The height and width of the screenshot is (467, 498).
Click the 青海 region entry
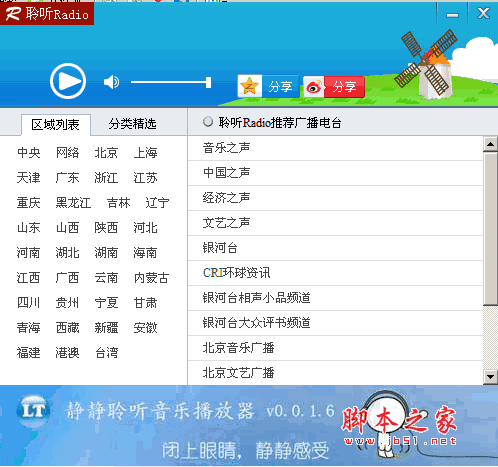point(29,328)
